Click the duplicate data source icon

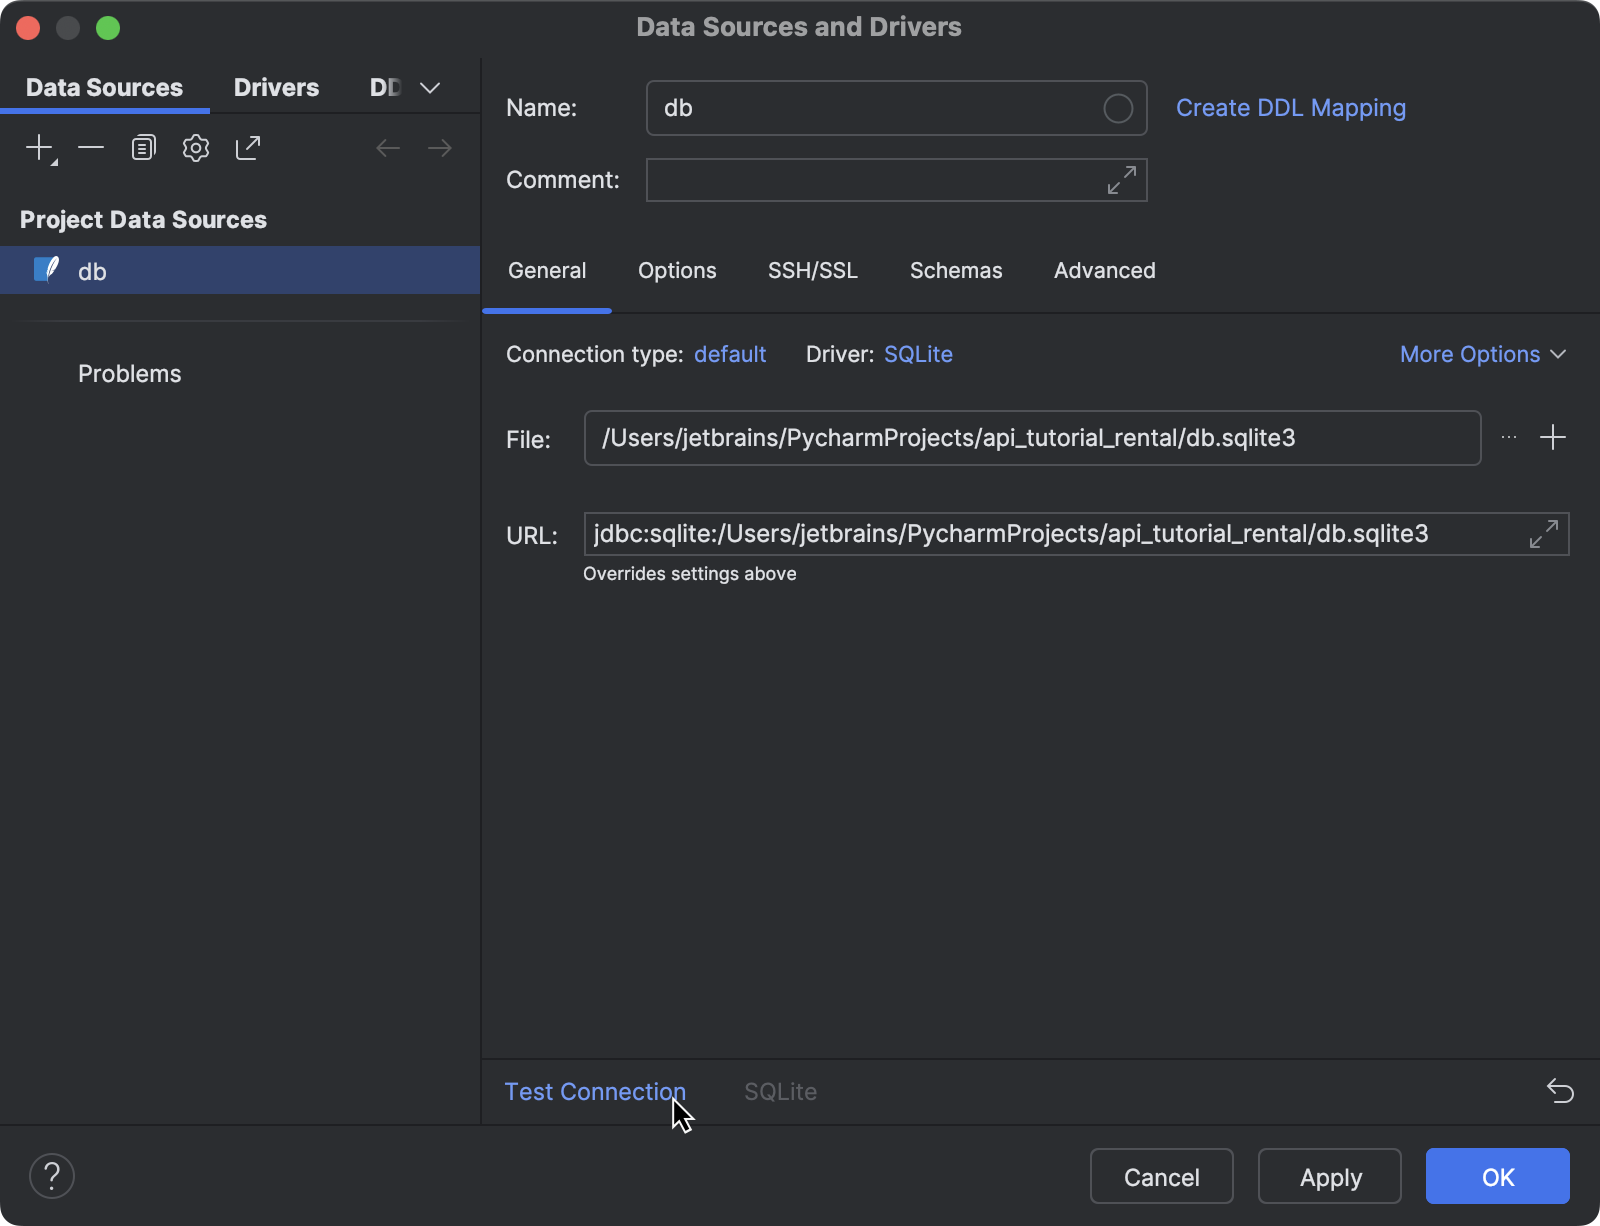tap(143, 148)
